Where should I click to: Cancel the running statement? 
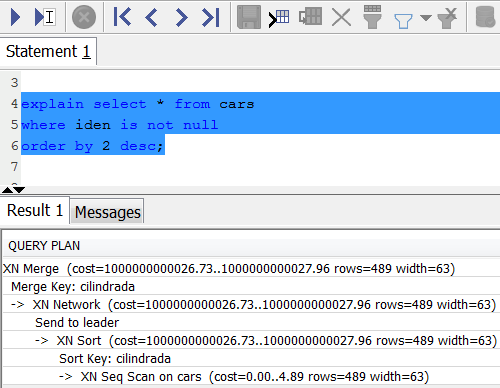point(84,17)
